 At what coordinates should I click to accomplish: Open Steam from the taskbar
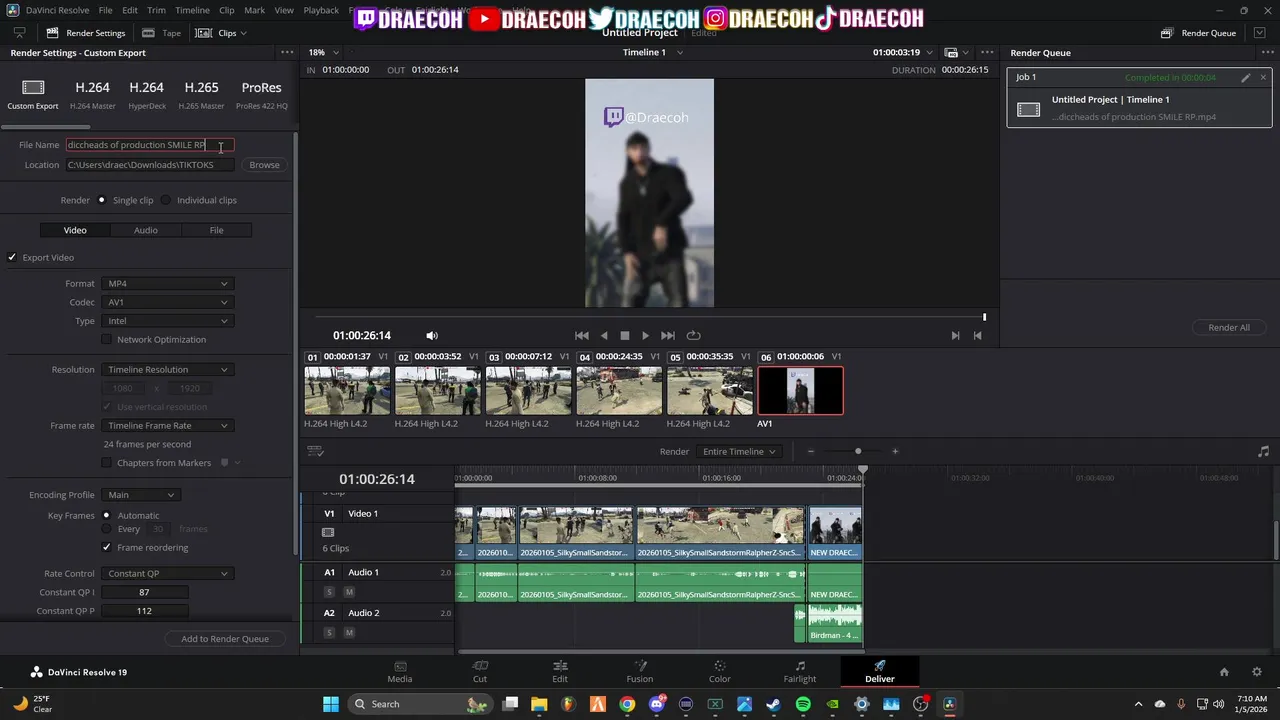tap(773, 704)
